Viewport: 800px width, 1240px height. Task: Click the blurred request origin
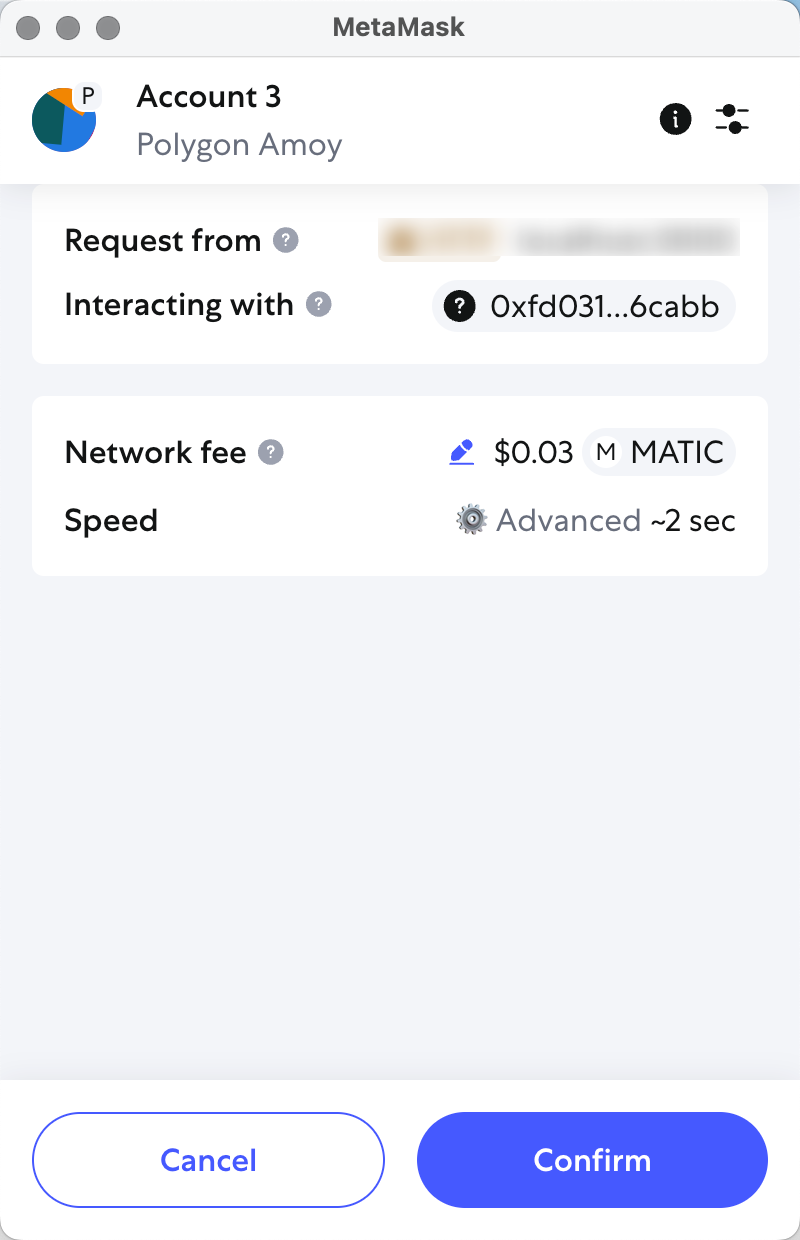click(x=558, y=241)
